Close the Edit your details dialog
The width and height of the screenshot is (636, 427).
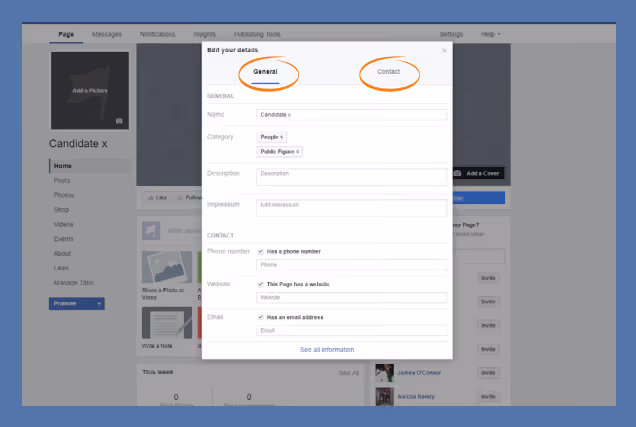(x=444, y=50)
